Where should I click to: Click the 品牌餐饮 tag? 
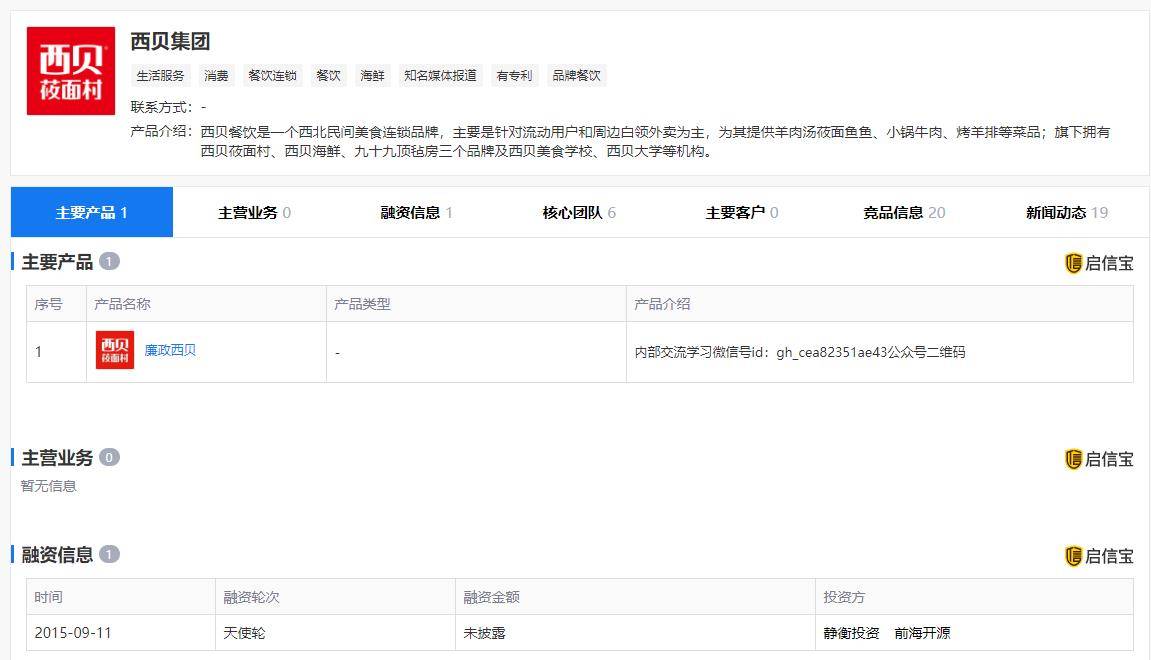(576, 76)
